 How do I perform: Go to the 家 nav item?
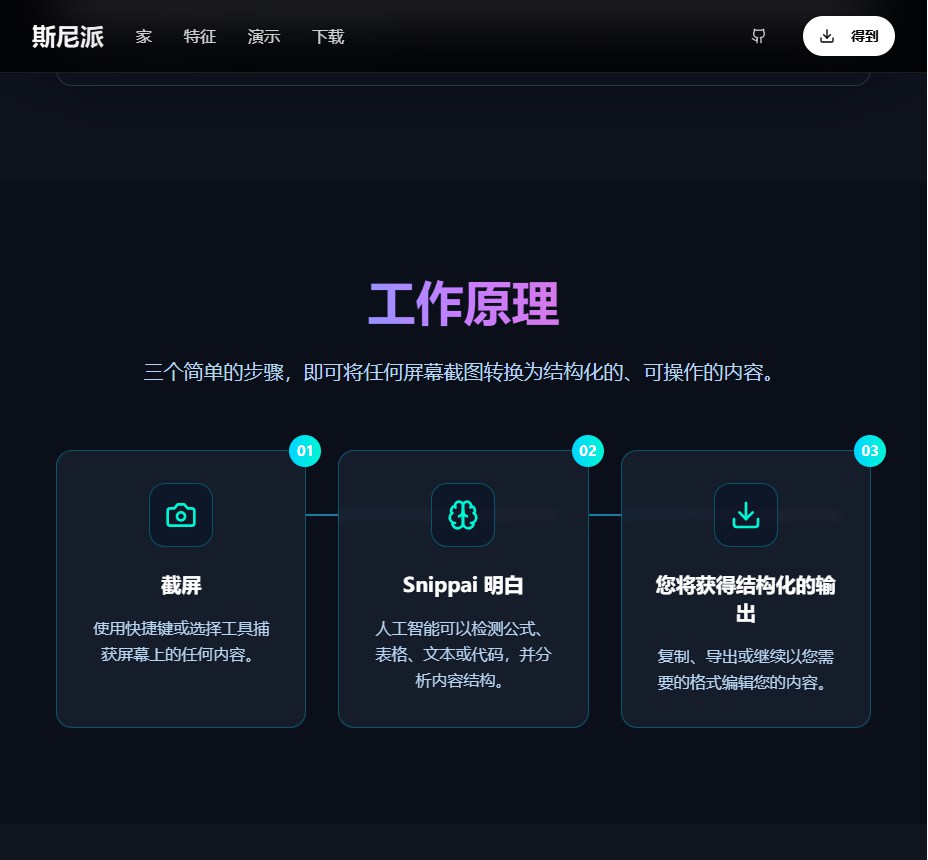[144, 37]
